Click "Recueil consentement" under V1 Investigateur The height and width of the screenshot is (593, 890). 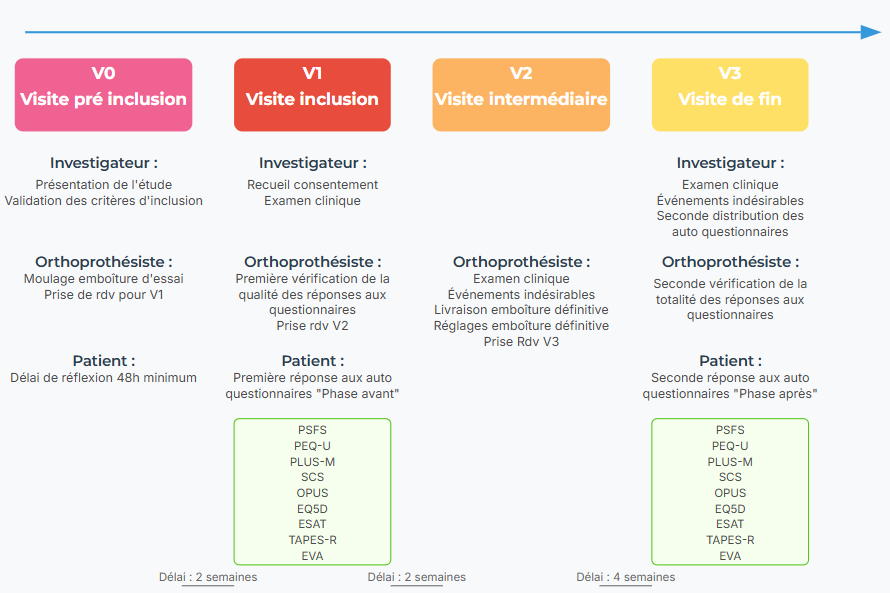tap(312, 185)
